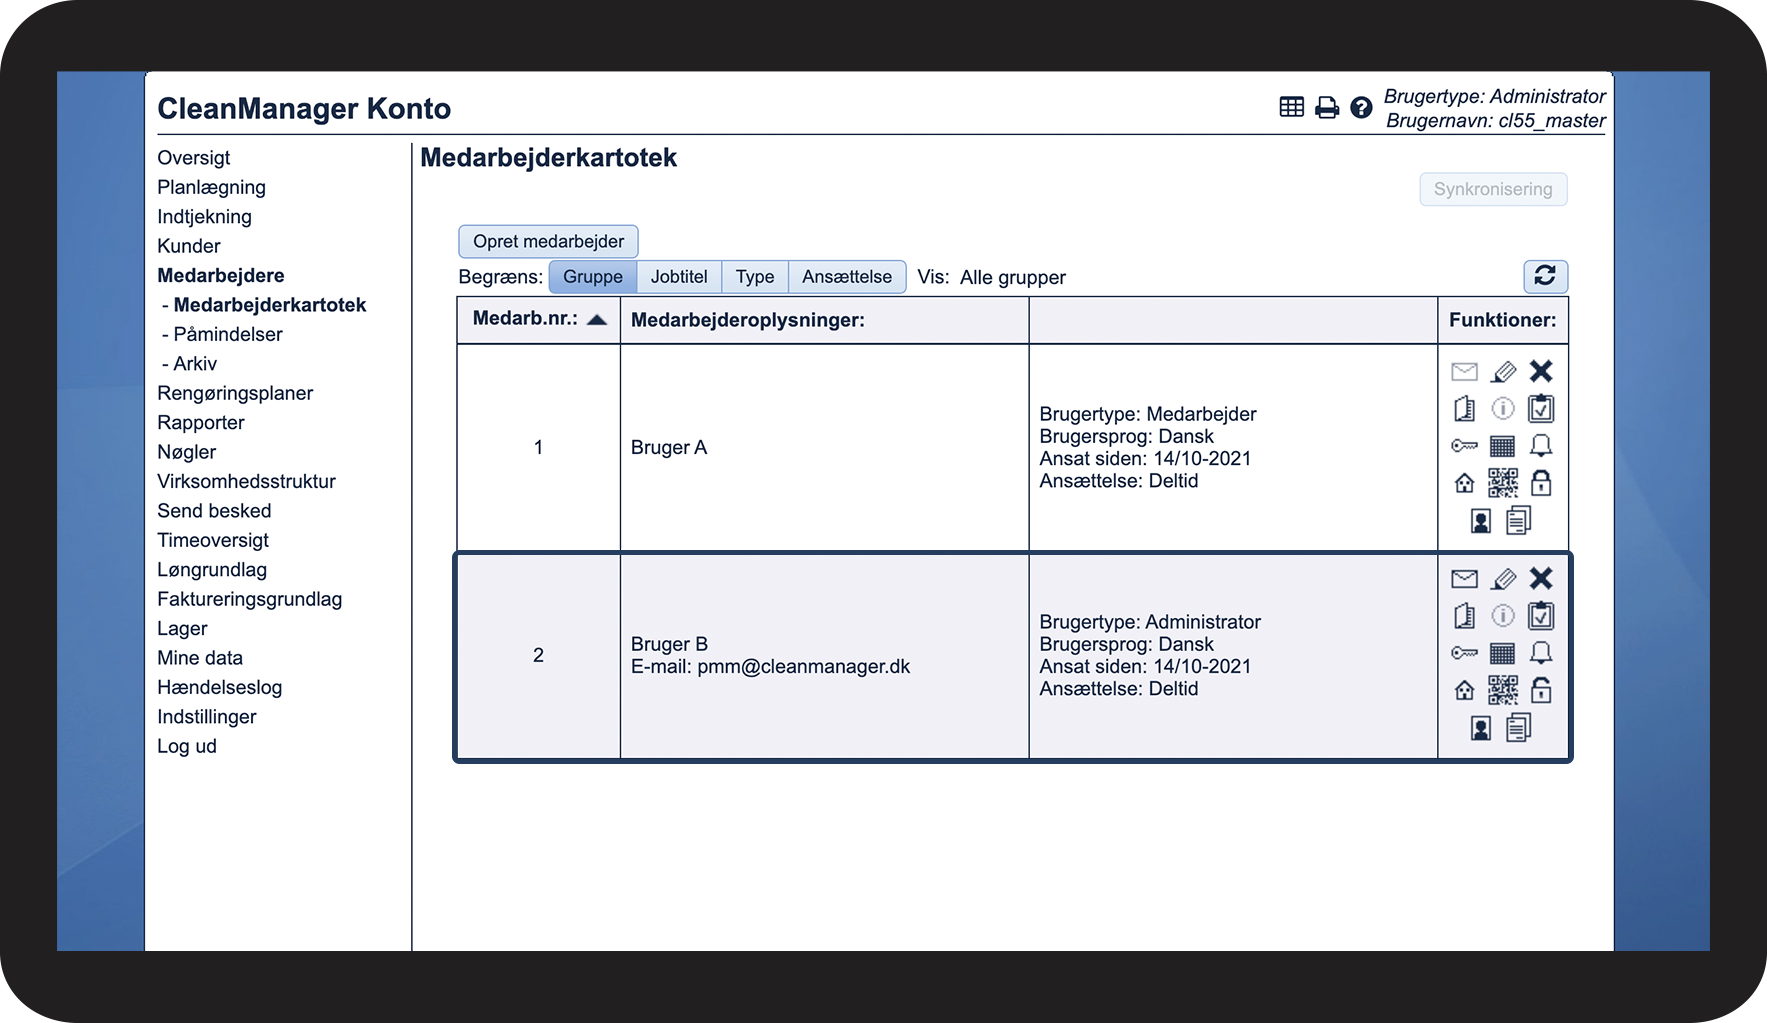Select the Gruppe filter option
Viewport: 1767px width, 1023px height.
click(593, 277)
